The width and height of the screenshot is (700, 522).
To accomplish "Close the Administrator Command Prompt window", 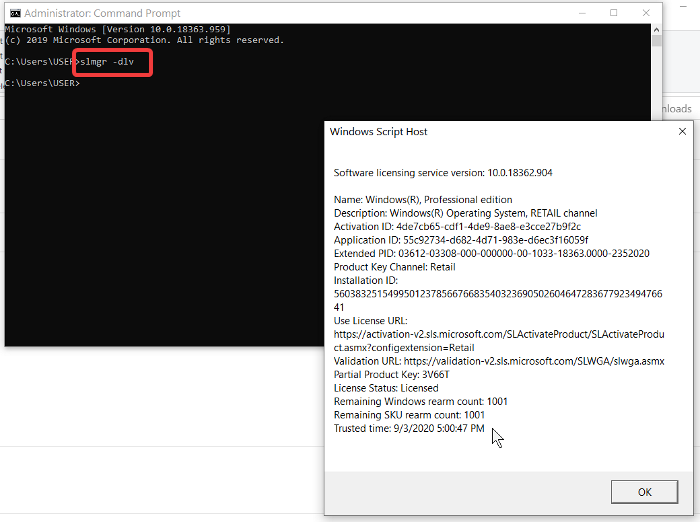I will click(646, 13).
